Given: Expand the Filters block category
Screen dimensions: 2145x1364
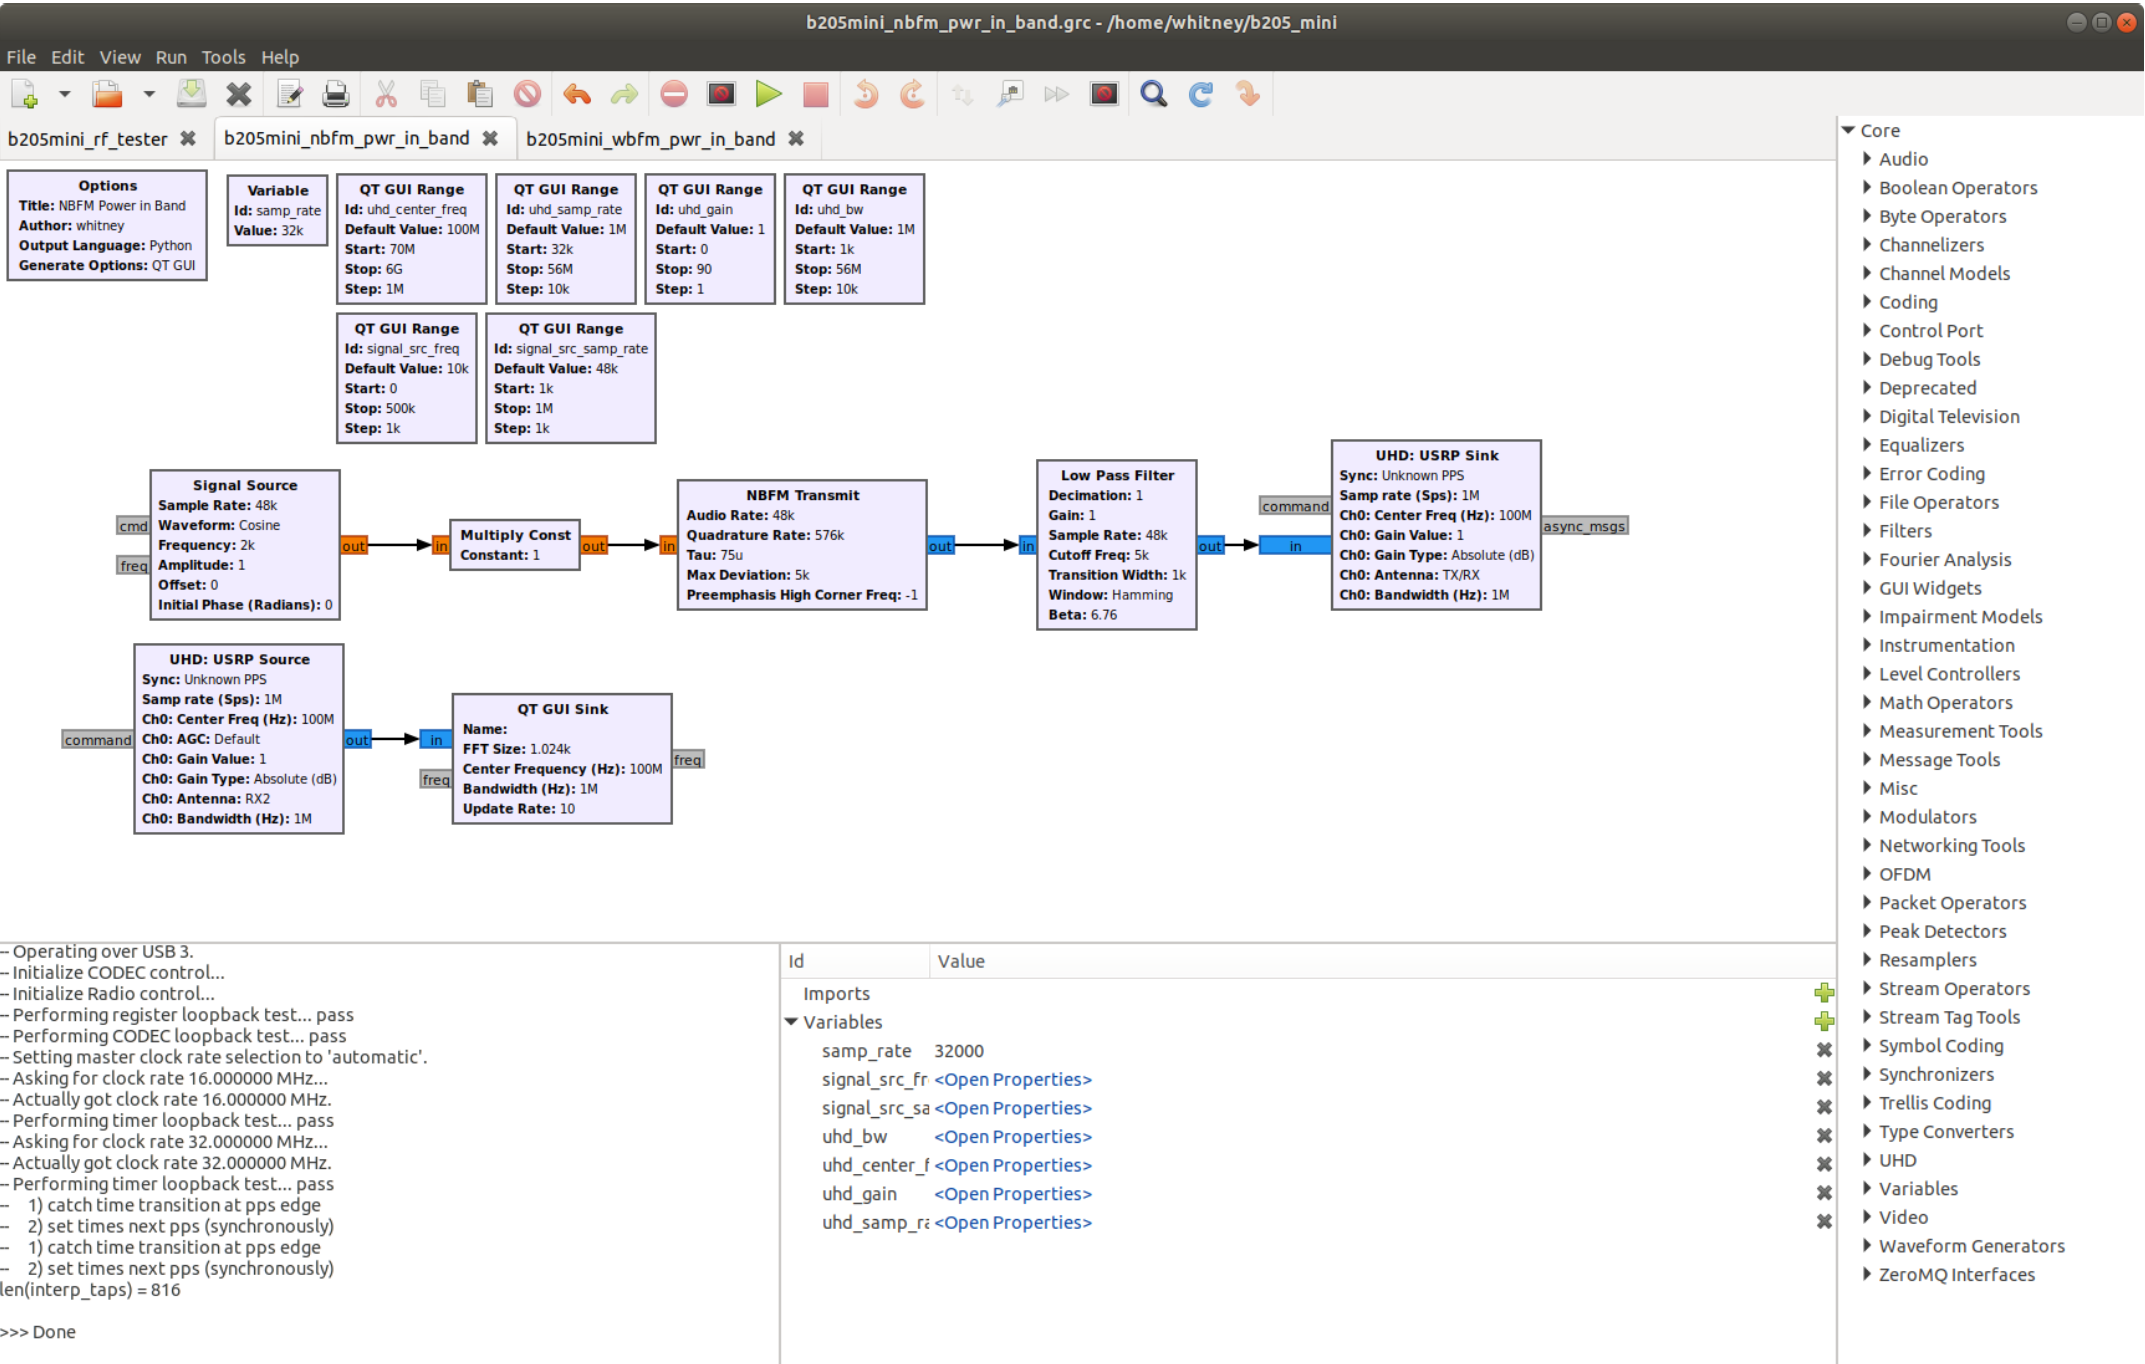Looking at the screenshot, I should coord(1867,530).
